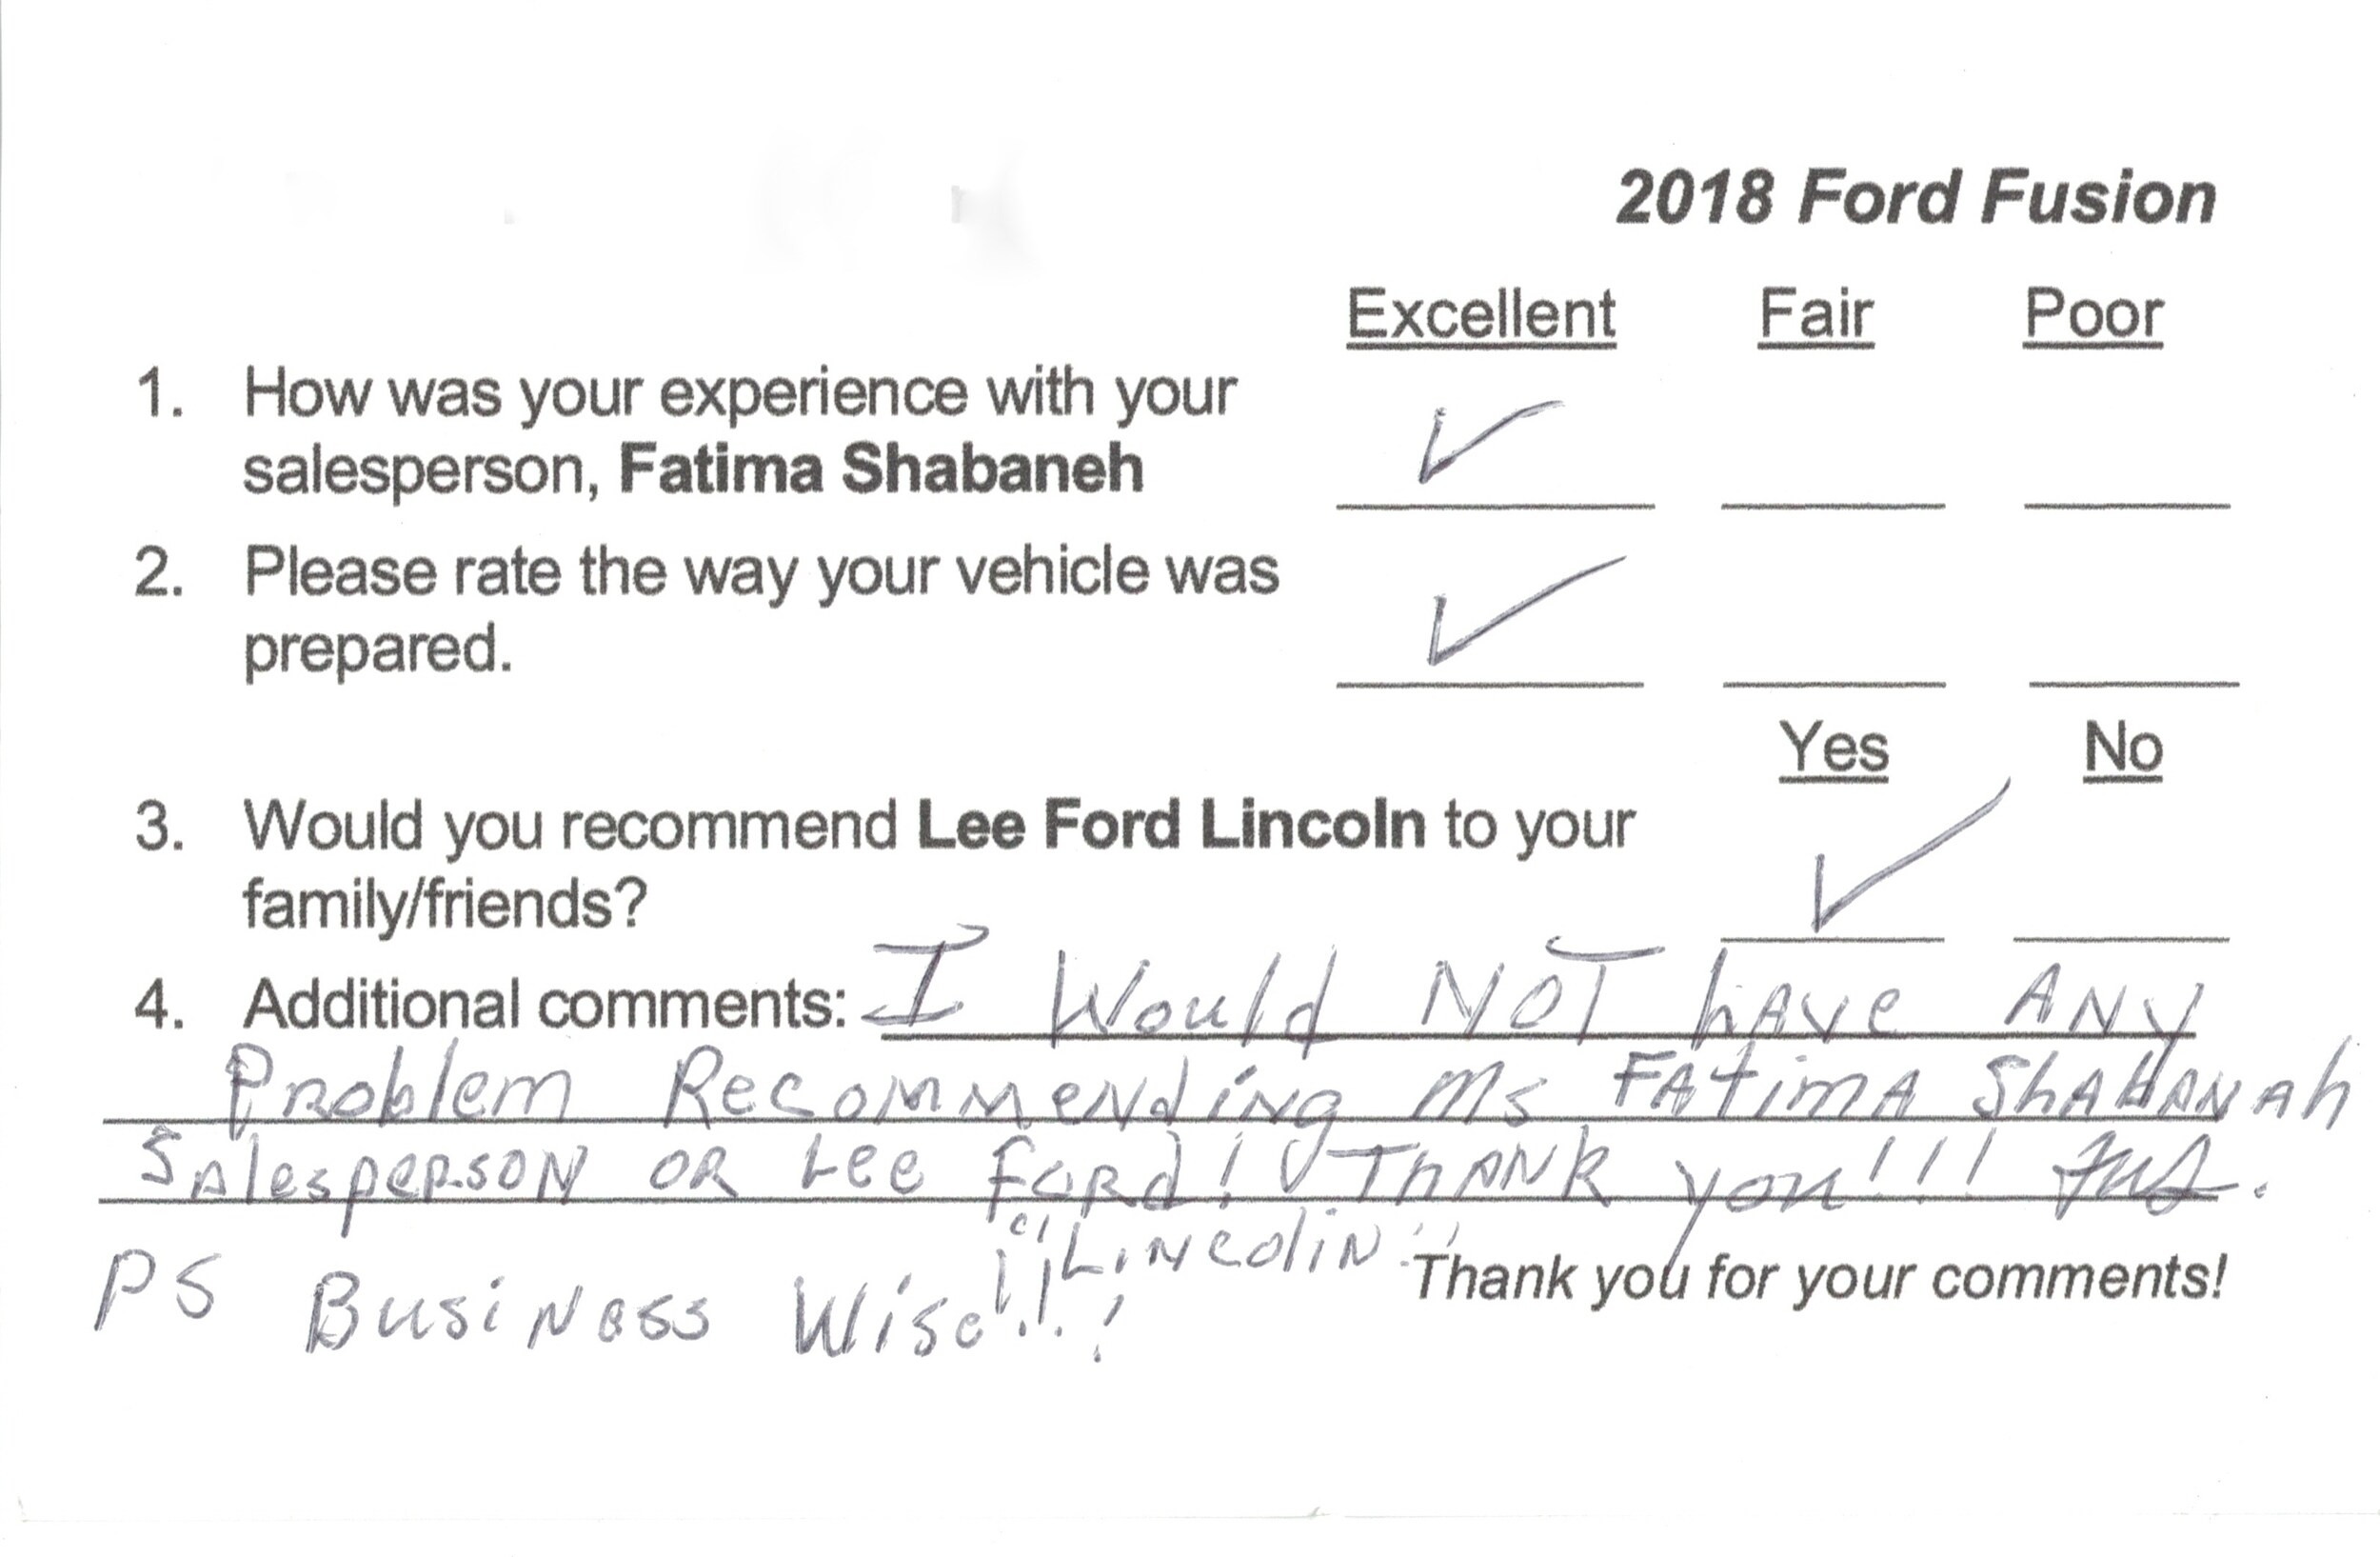Click the Fair column heading
This screenshot has width=2380, height=1557.
1816,316
